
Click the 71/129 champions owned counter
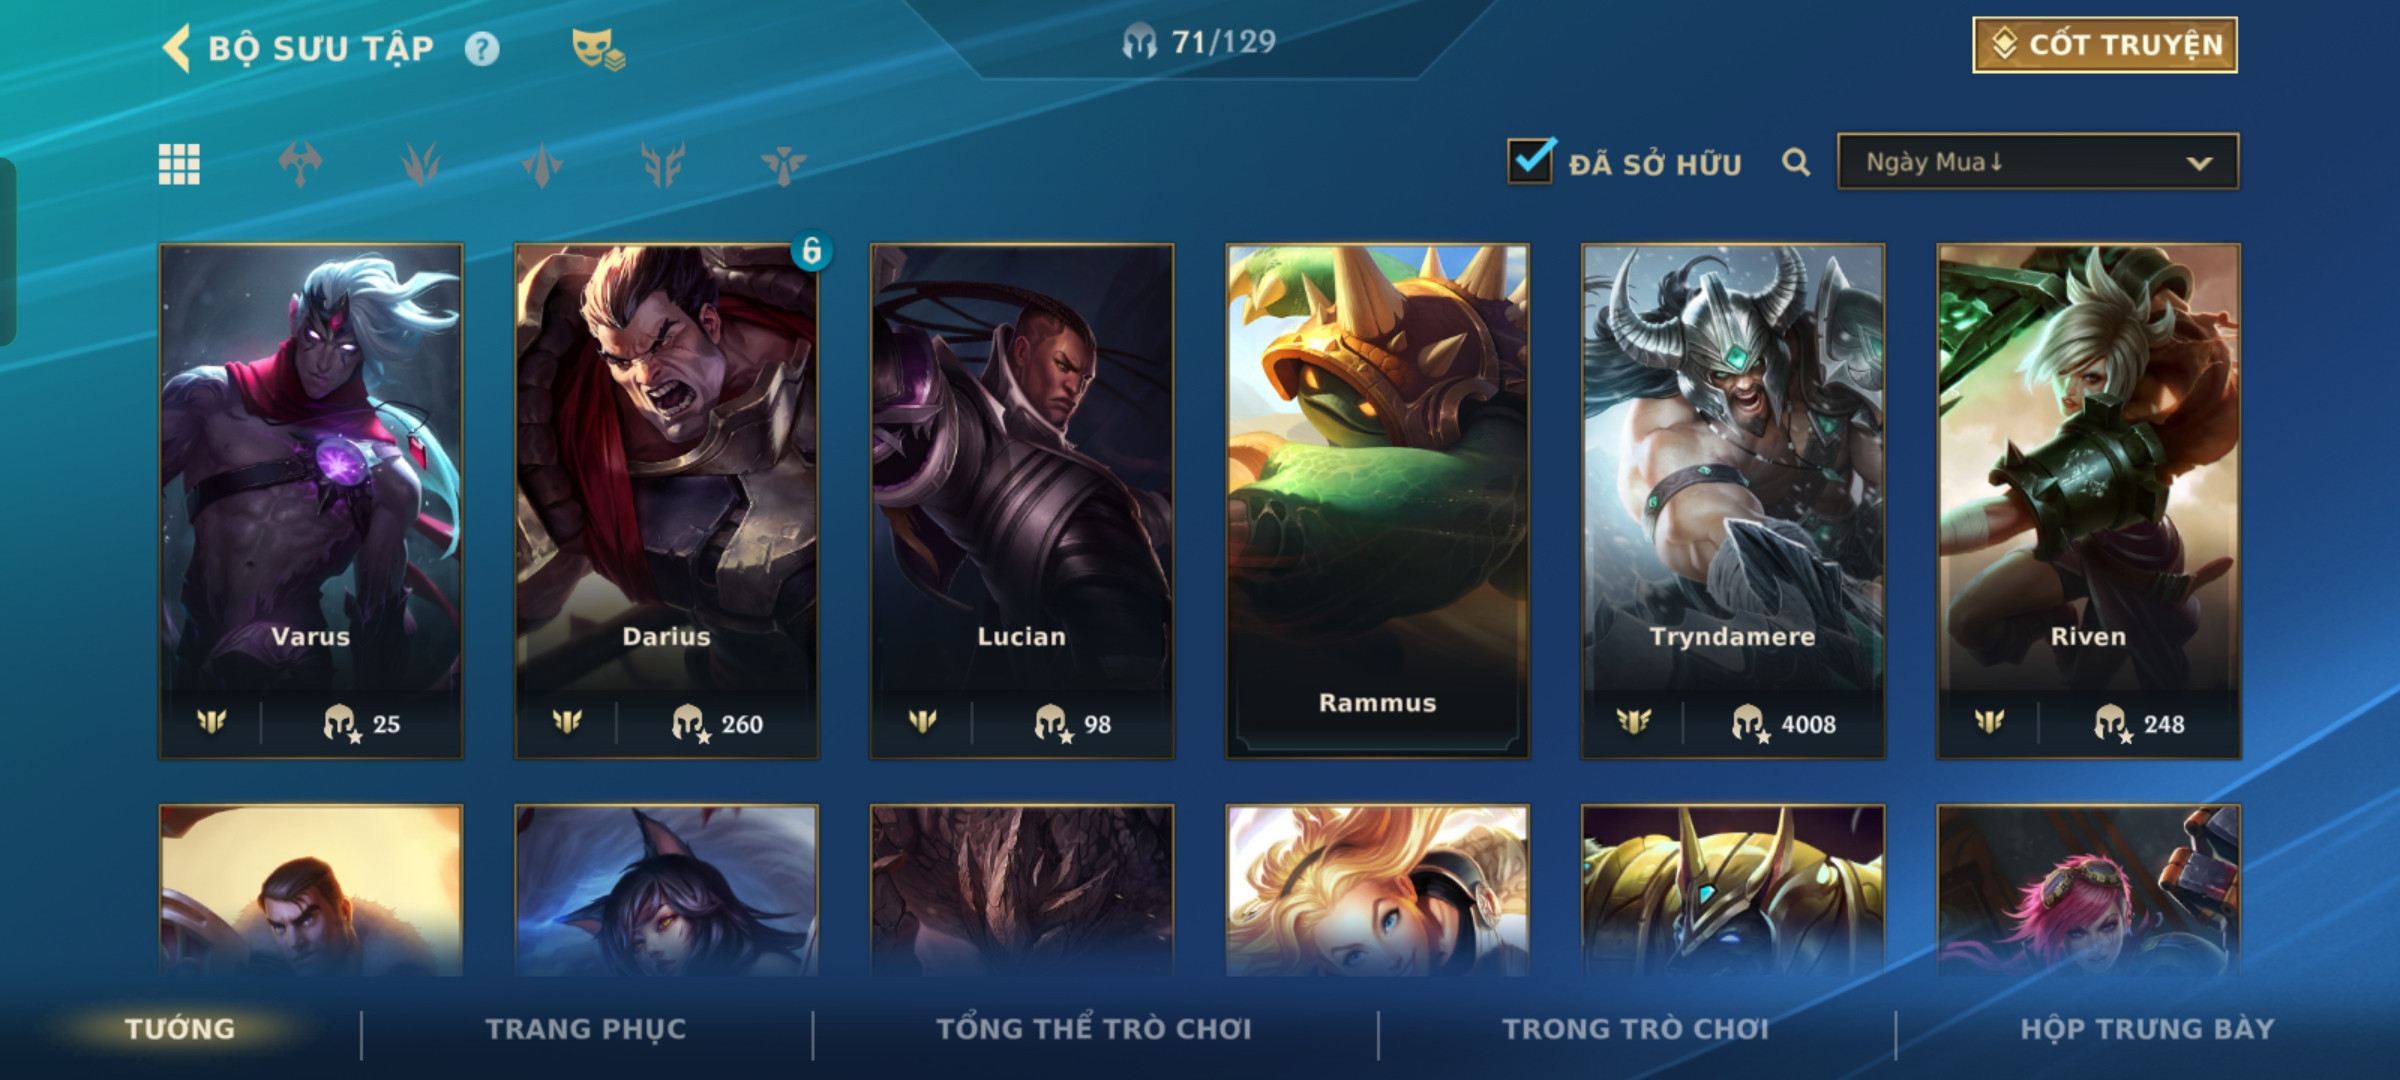pos(1199,42)
